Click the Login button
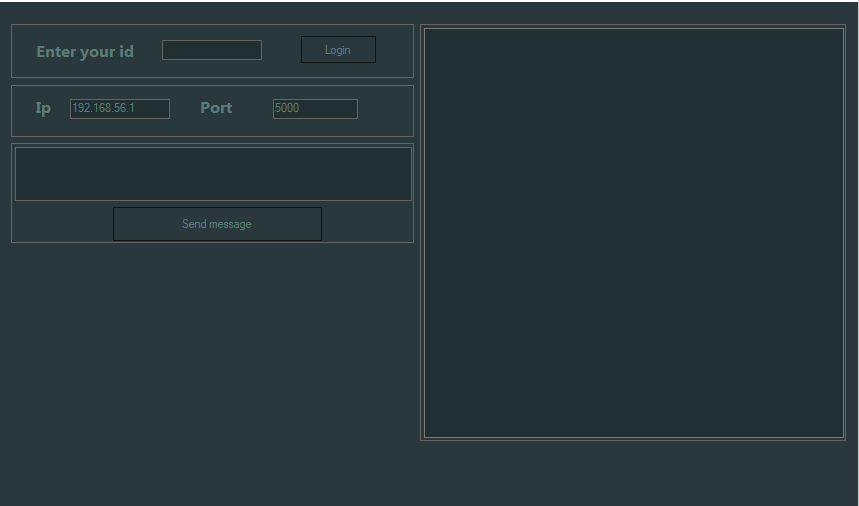This screenshot has height=506, width=859. 338,50
